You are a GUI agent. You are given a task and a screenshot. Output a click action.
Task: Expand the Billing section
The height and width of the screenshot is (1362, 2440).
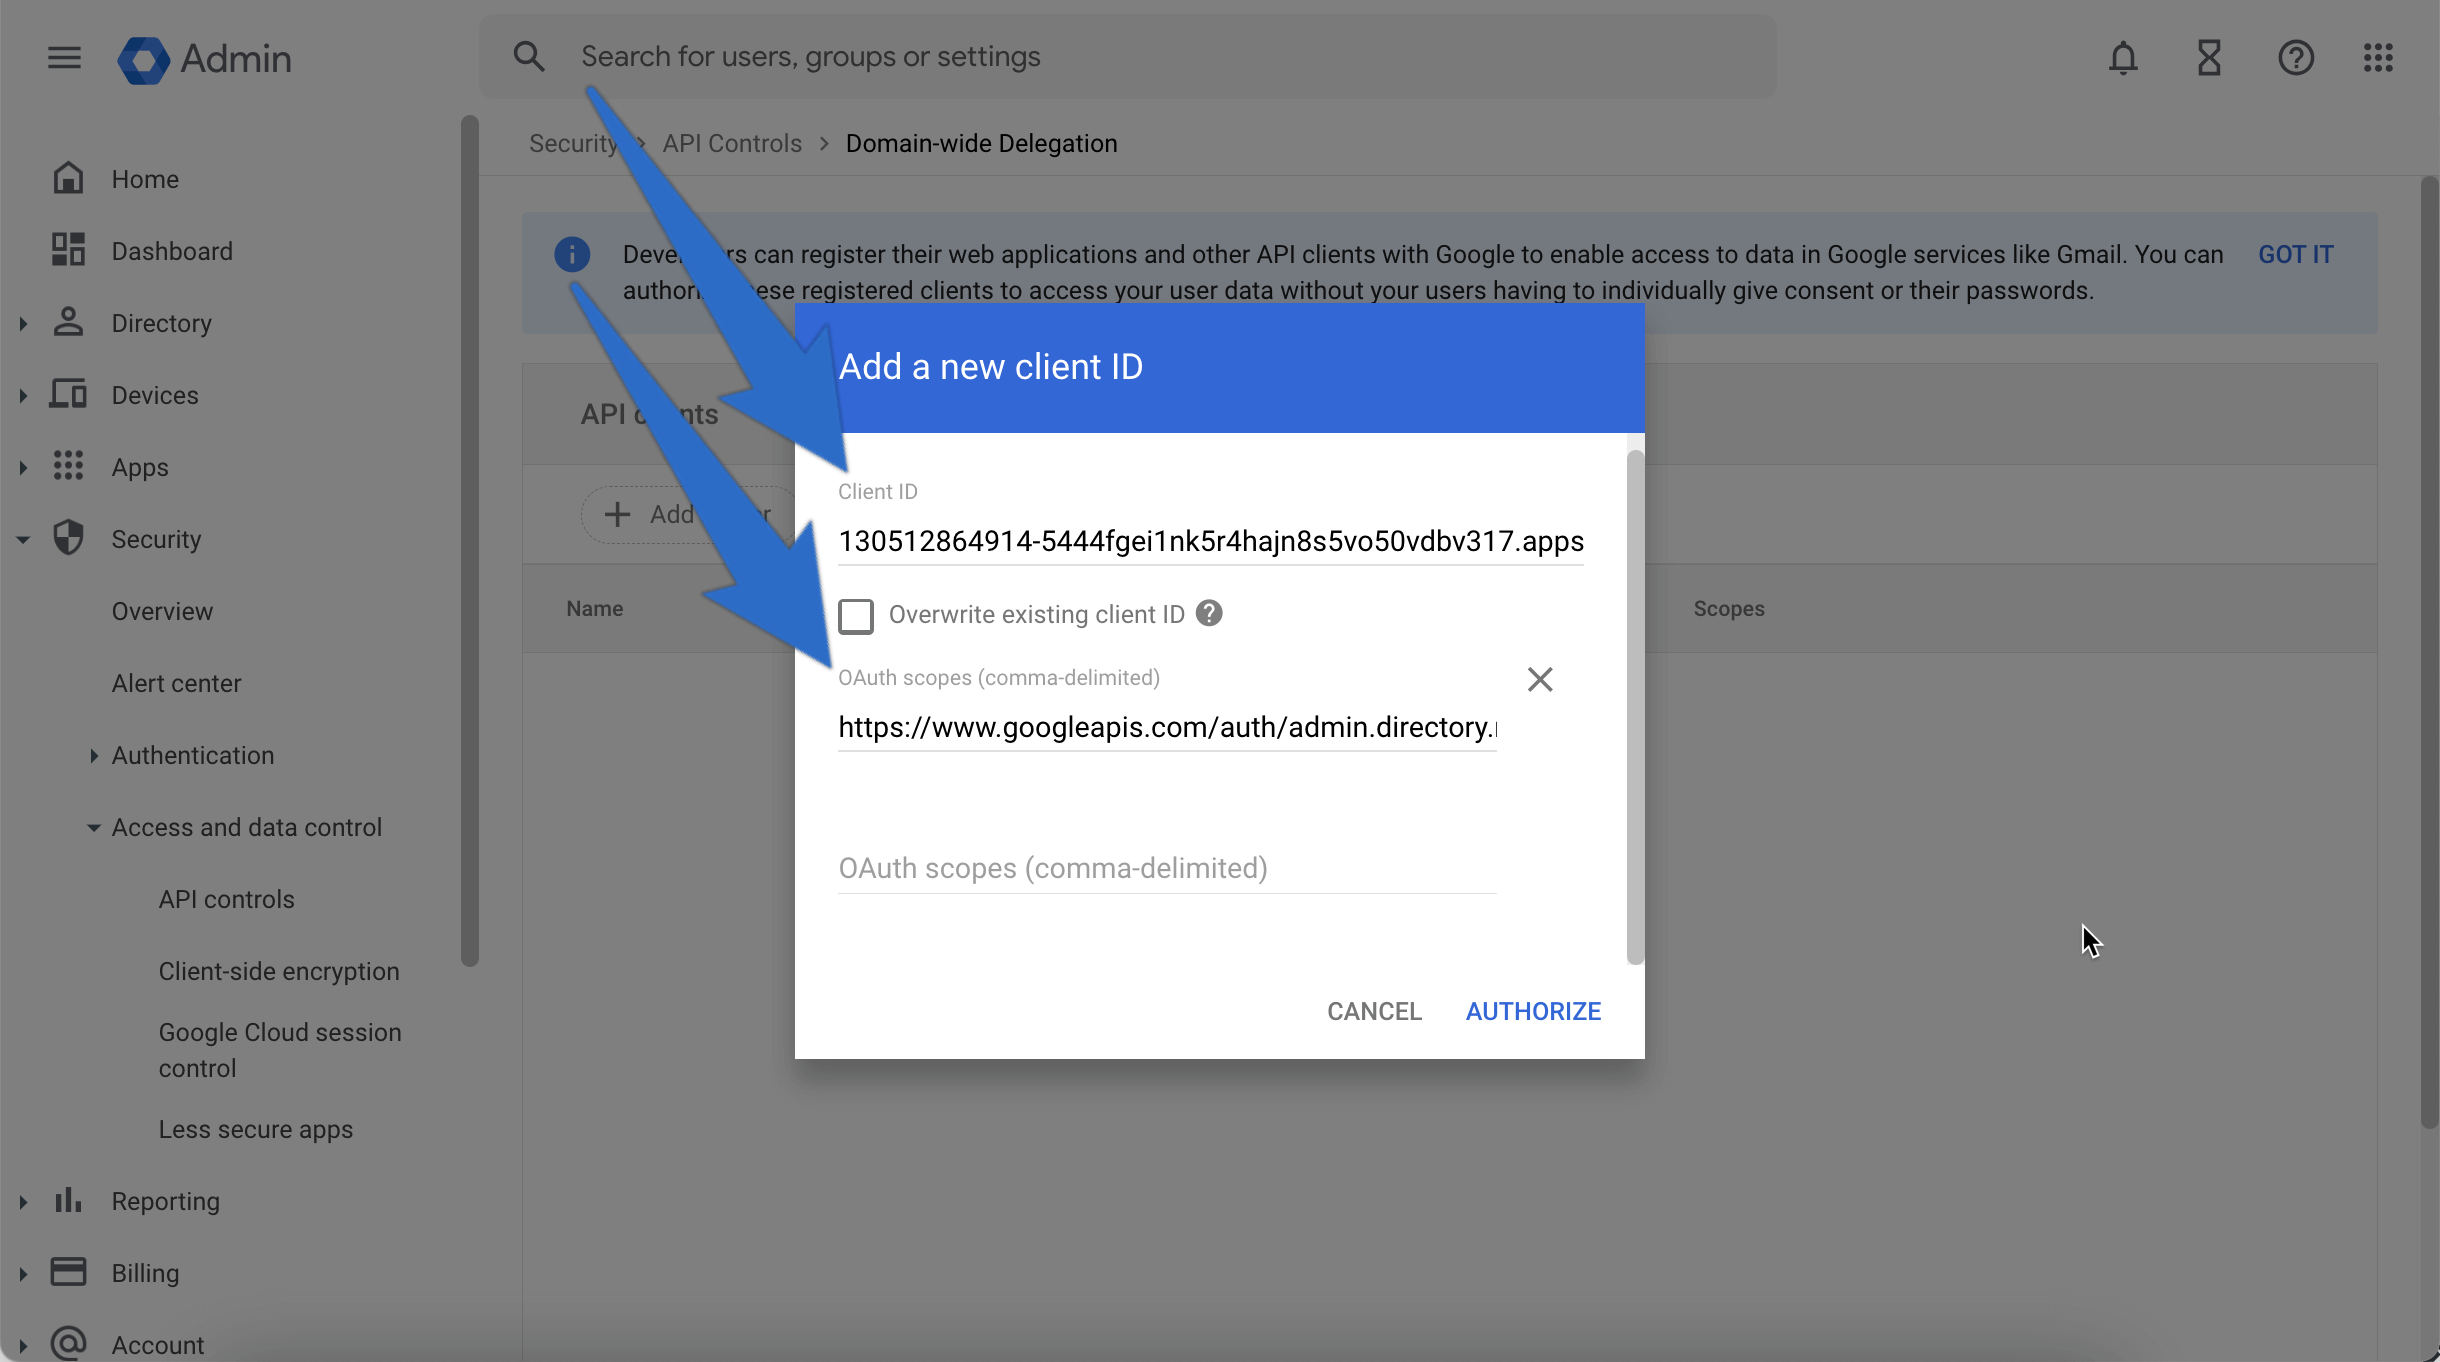click(x=23, y=1273)
